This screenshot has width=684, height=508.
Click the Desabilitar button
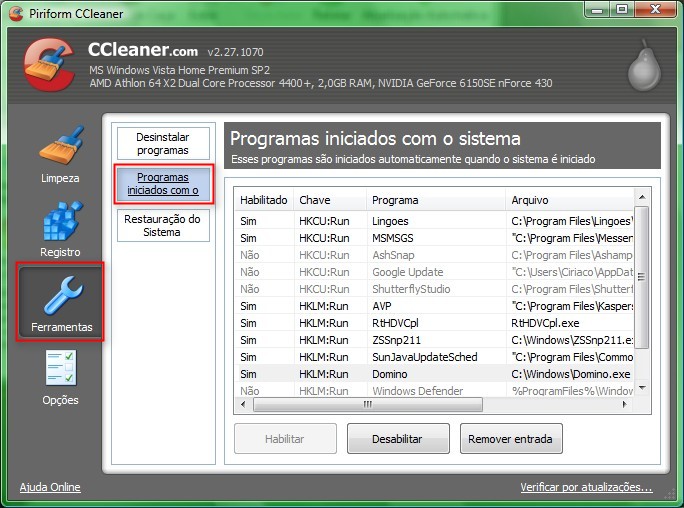pos(398,439)
